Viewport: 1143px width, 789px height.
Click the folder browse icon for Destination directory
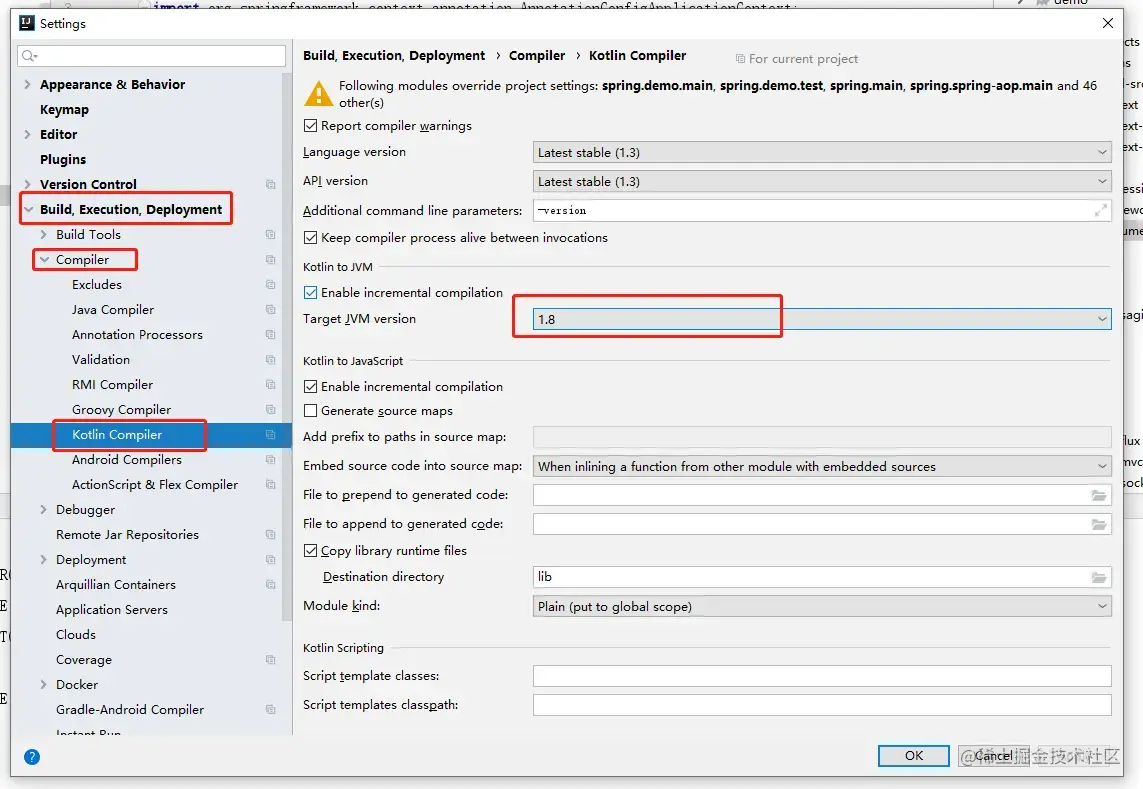click(x=1099, y=578)
